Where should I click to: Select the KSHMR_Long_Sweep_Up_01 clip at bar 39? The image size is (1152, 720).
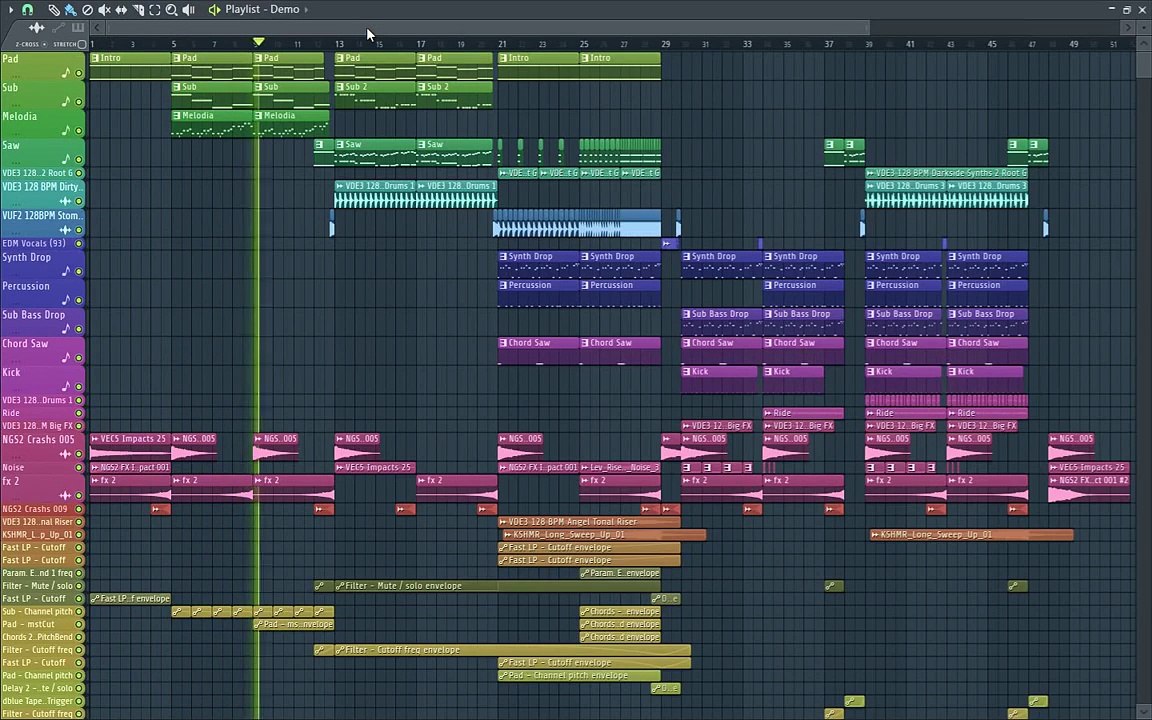[x=971, y=535]
